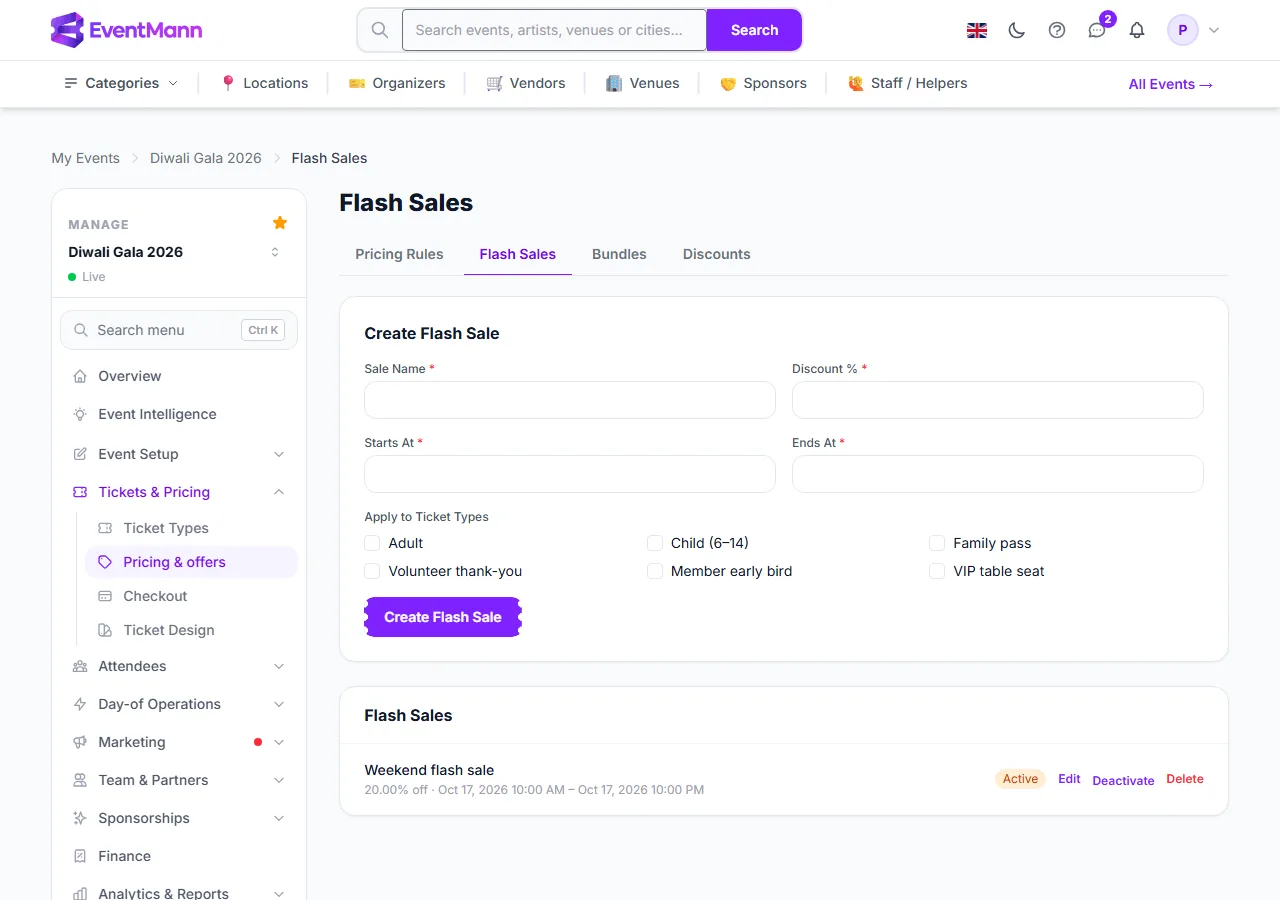Expand the Team & Partners section
The image size is (1280, 900).
[x=279, y=780]
